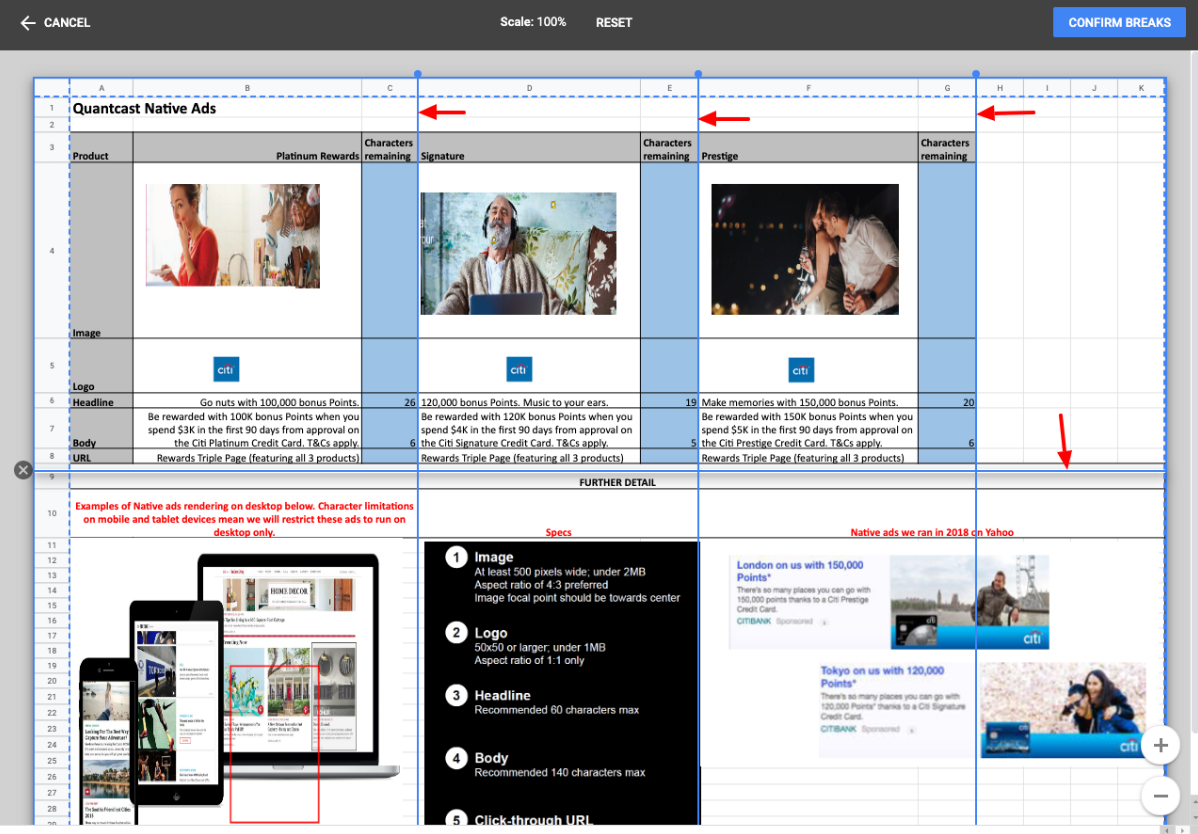Click '120,000 bonus Points. Music to your ears.' cell

click(529, 402)
